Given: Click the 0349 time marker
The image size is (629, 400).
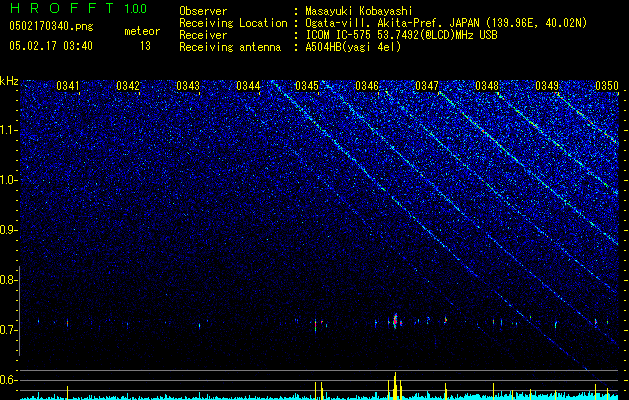Looking at the screenshot, I should click(x=547, y=86).
